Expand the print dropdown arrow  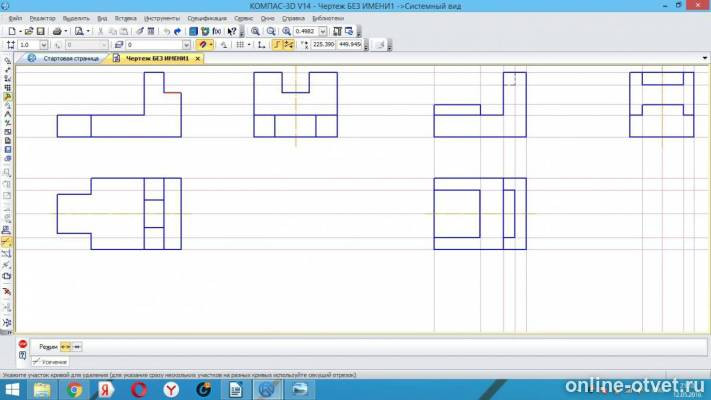[66, 31]
